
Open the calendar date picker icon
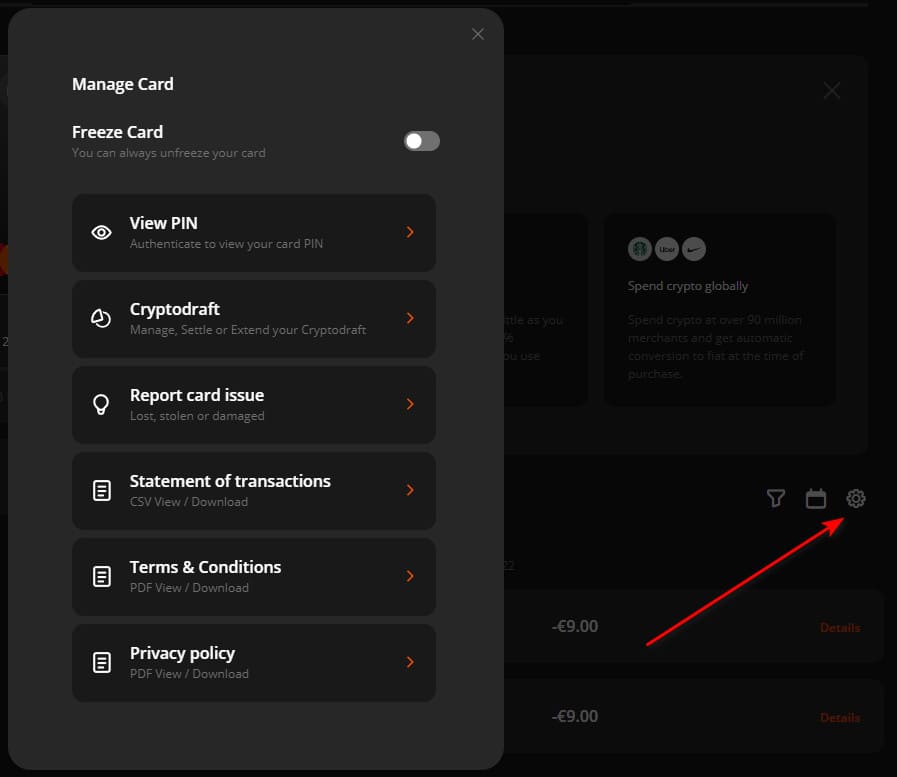coord(816,498)
